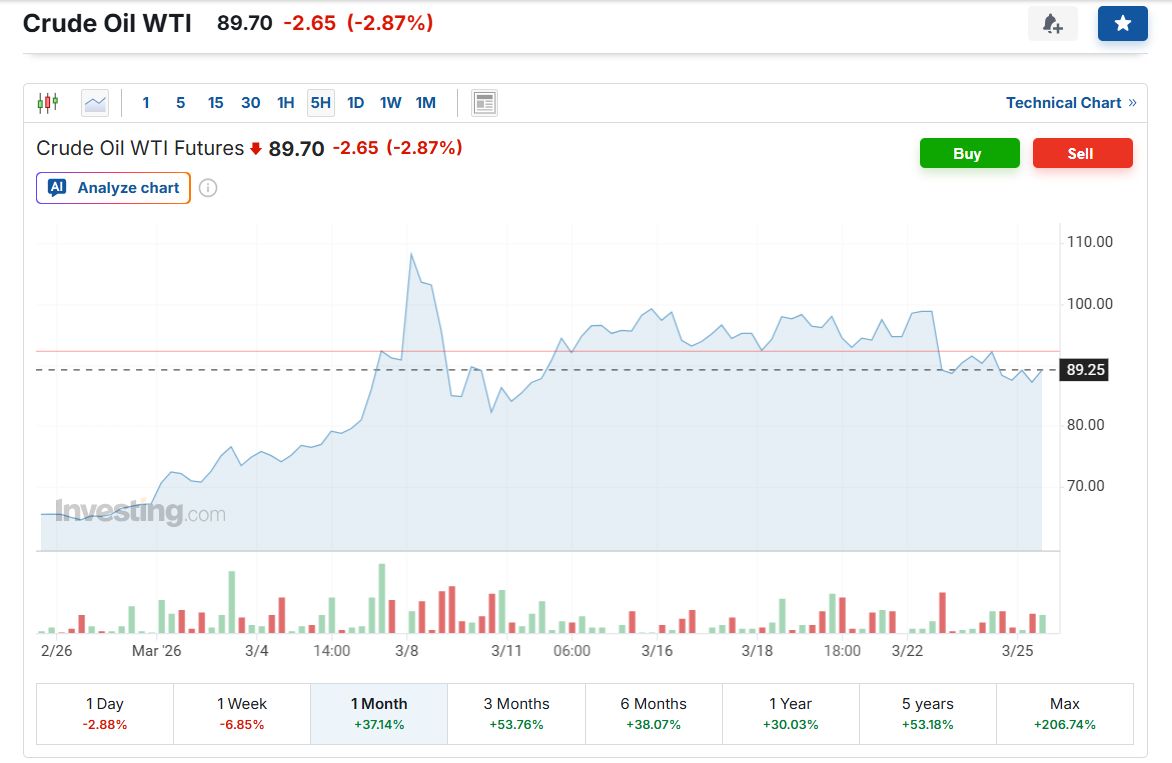1172x763 pixels.
Task: Select the area chart type icon
Action: point(95,102)
